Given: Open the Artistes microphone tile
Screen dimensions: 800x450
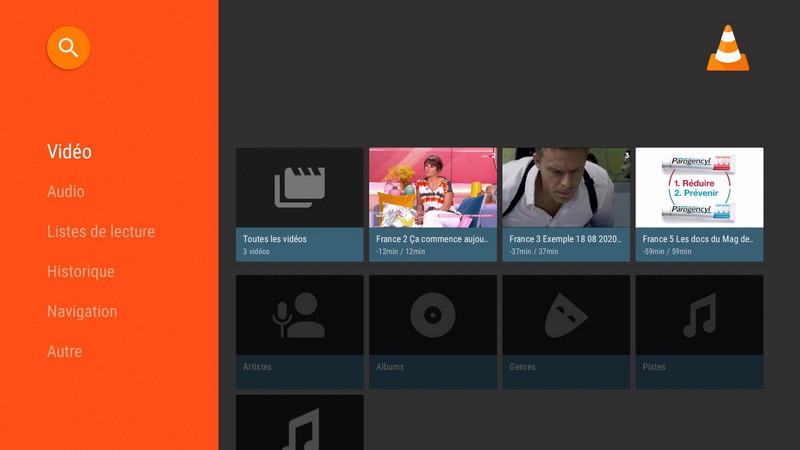Looking at the screenshot, I should tap(299, 315).
